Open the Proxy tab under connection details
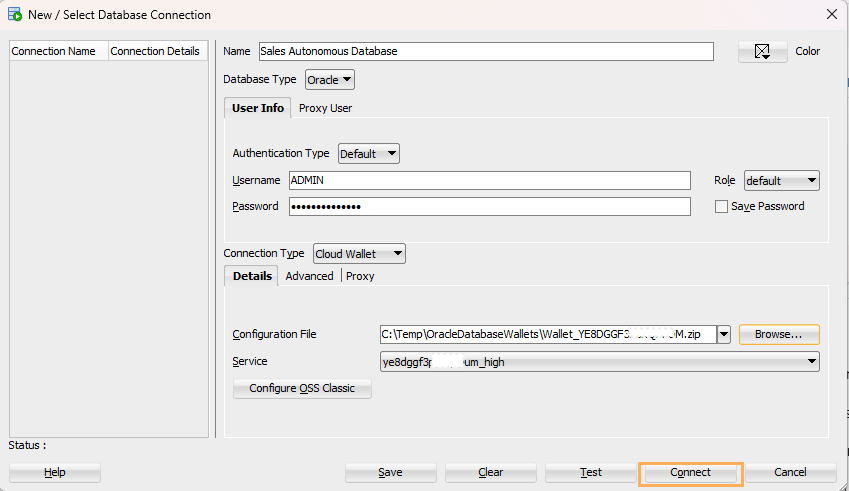The image size is (849, 491). (360, 276)
